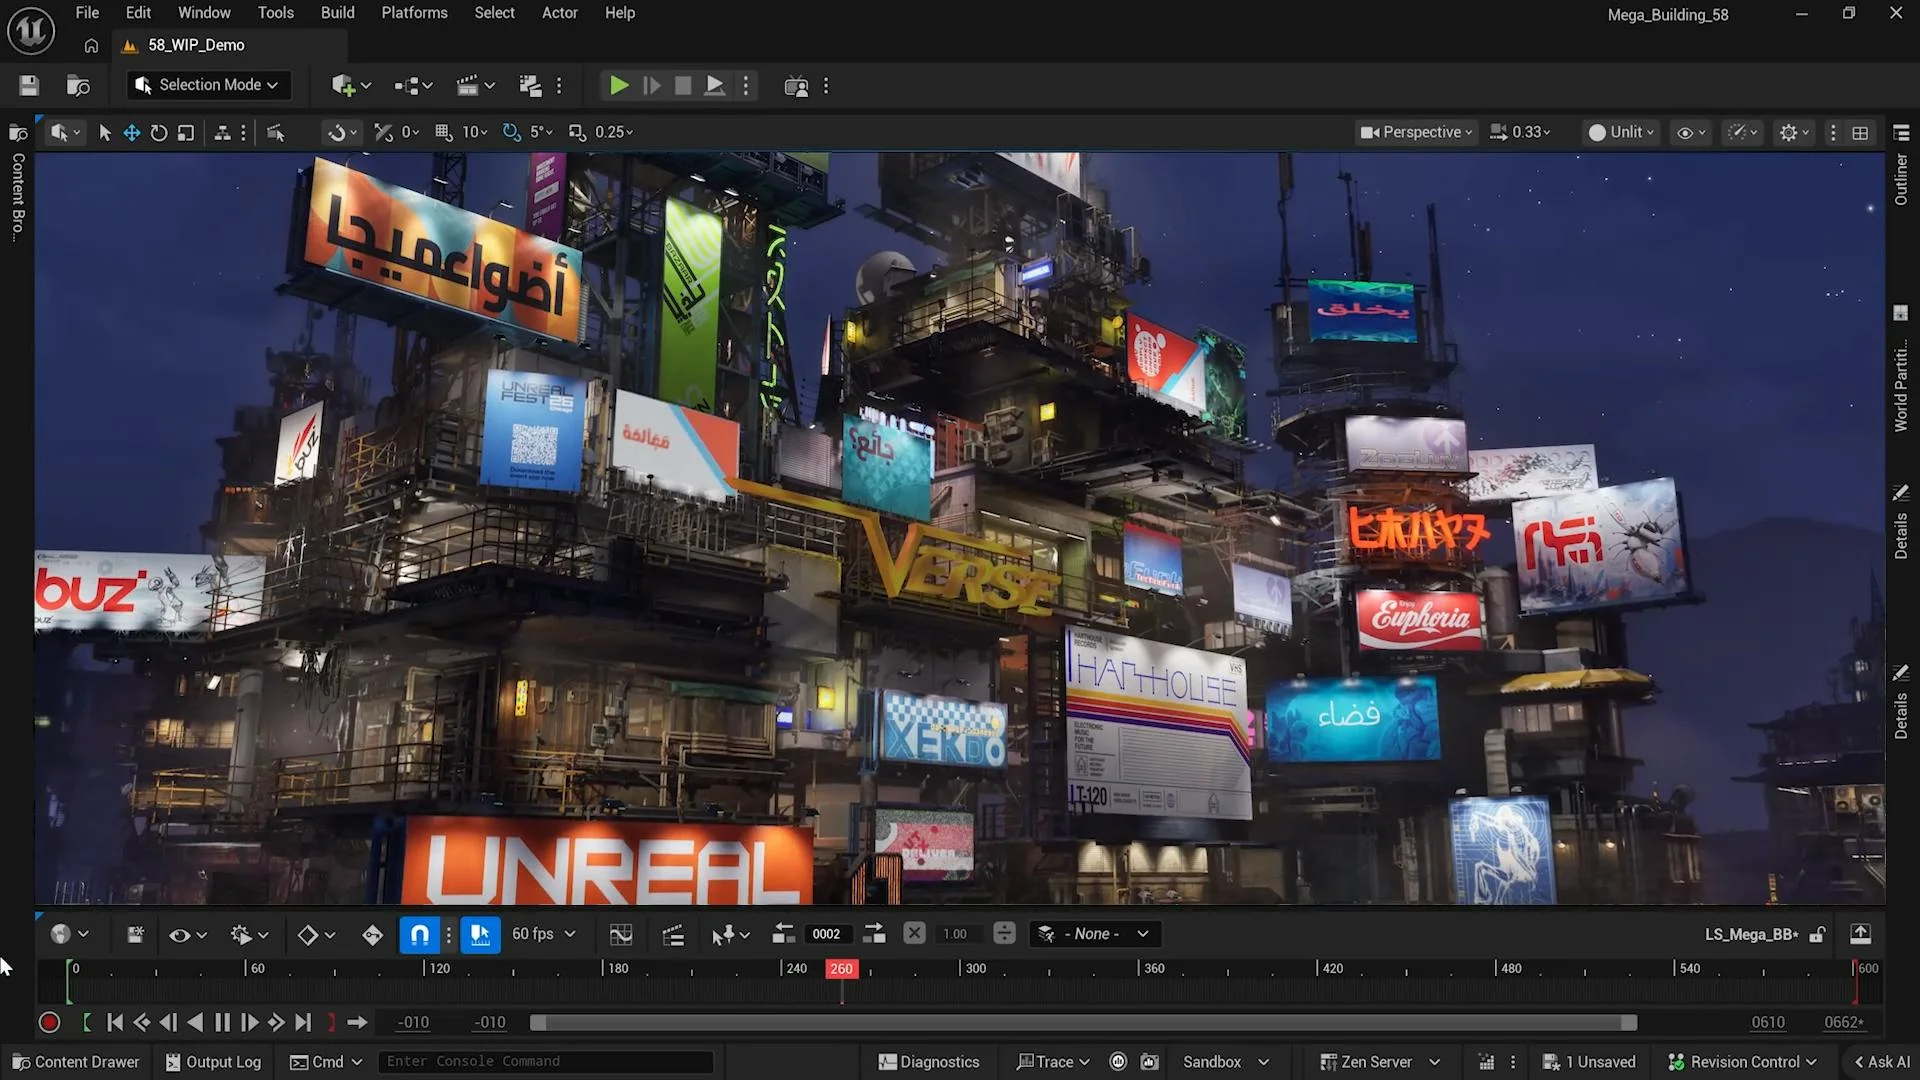Open the Browse content folder icon
Screen dimensions: 1920x1080
(x=78, y=86)
